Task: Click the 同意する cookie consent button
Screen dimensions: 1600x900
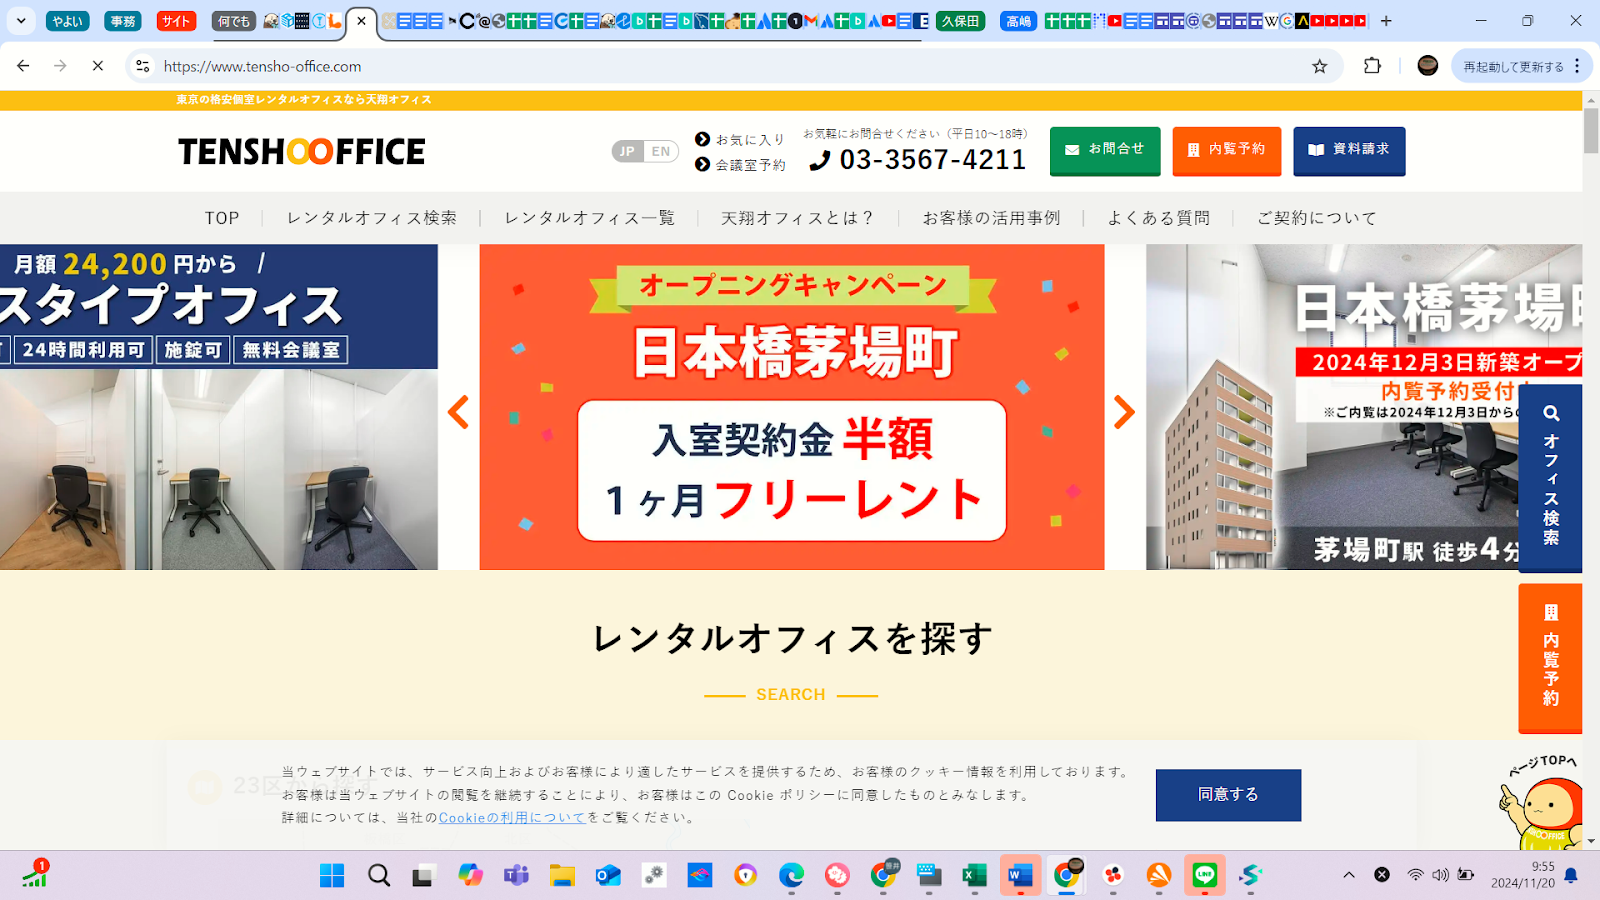Action: 1228,795
